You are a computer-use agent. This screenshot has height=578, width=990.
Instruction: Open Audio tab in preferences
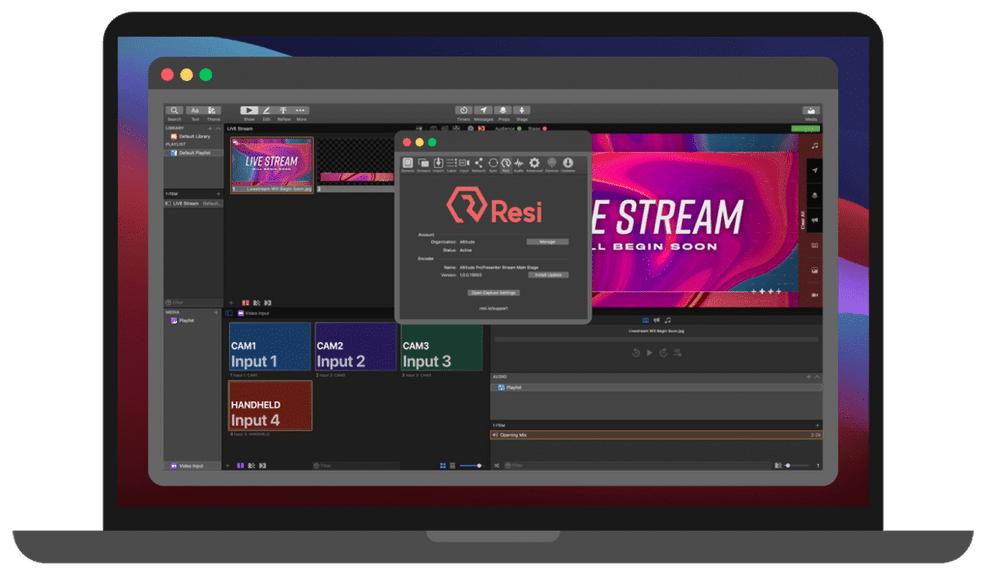click(518, 164)
